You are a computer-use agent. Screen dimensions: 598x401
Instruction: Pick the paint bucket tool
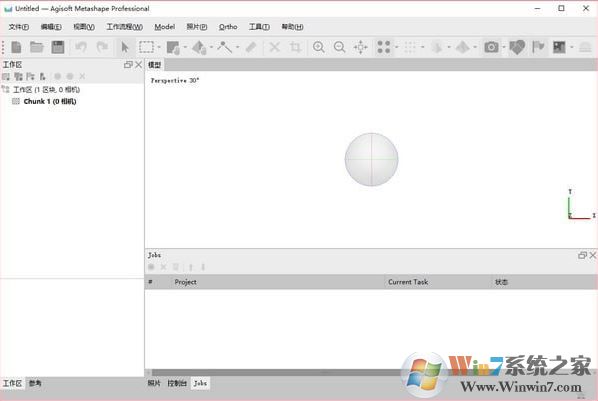tap(199, 47)
